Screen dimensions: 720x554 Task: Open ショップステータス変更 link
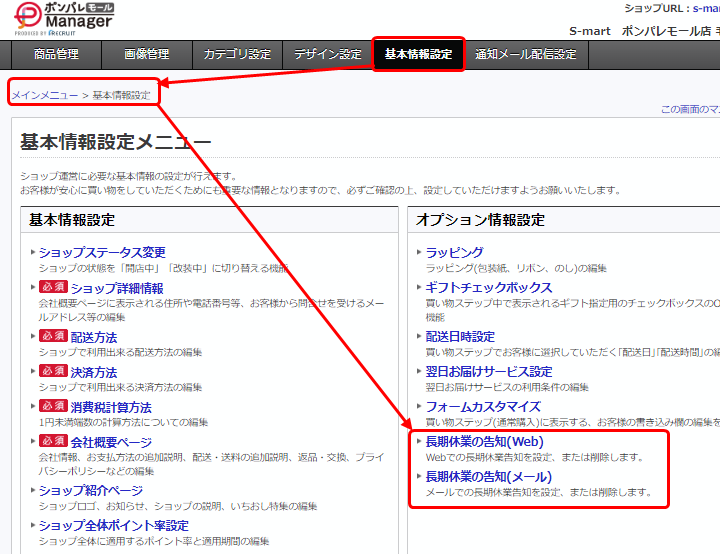coord(102,252)
